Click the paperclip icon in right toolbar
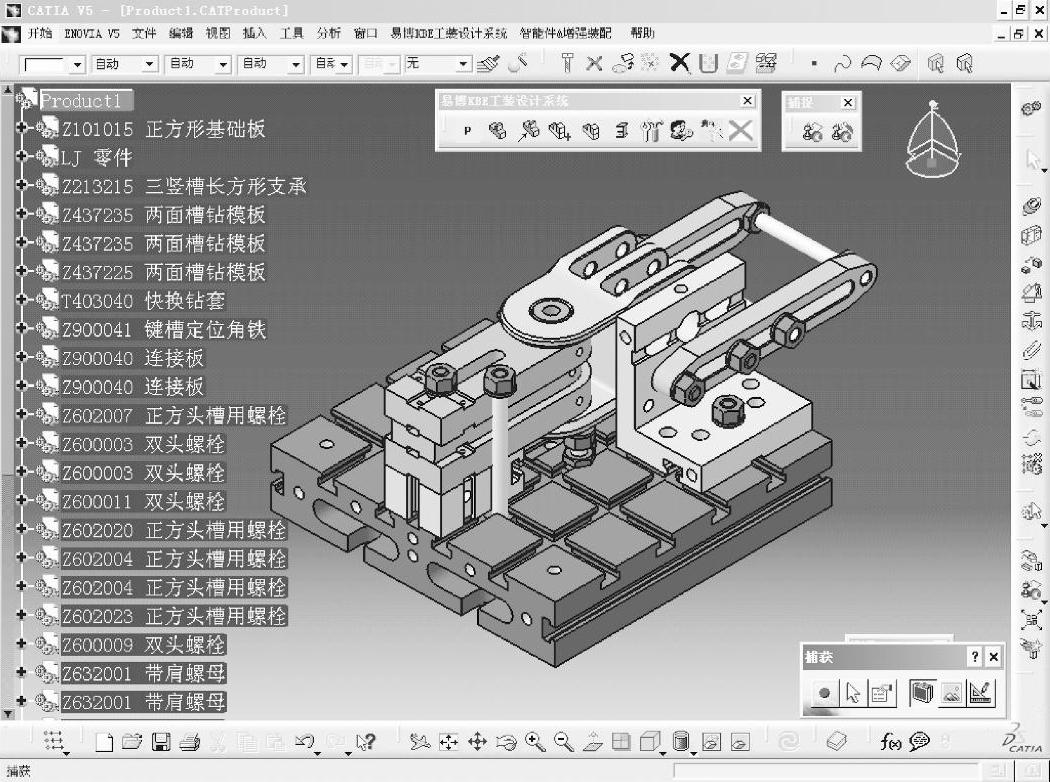1050x782 pixels. coord(1031,350)
